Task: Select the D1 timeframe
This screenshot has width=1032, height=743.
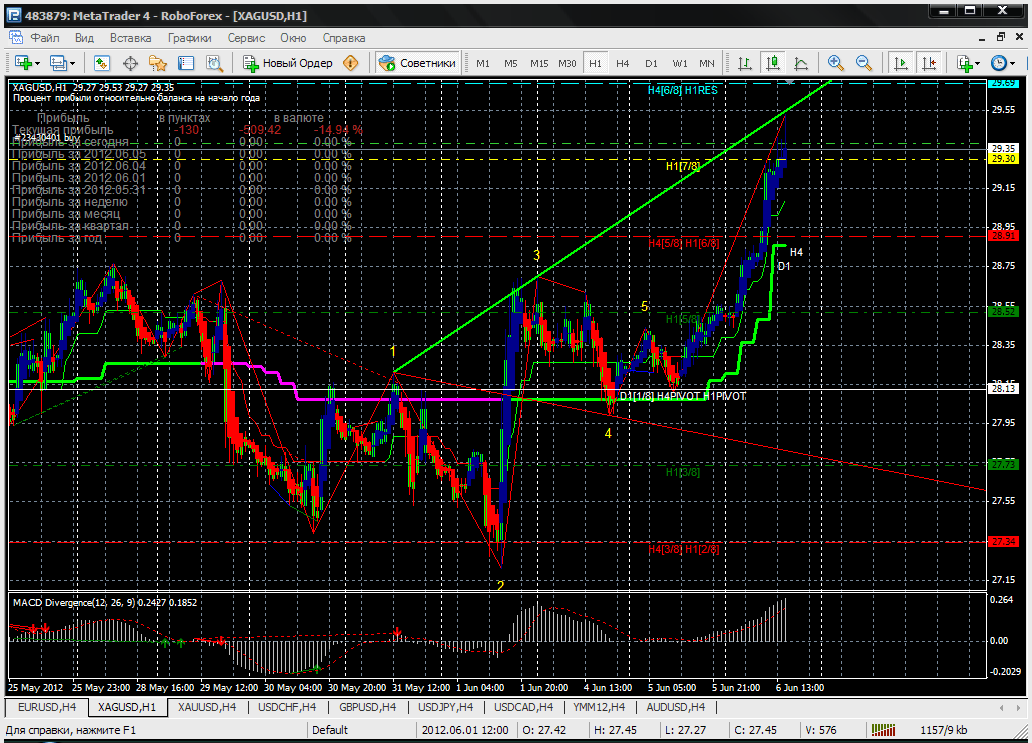Action: [x=651, y=63]
